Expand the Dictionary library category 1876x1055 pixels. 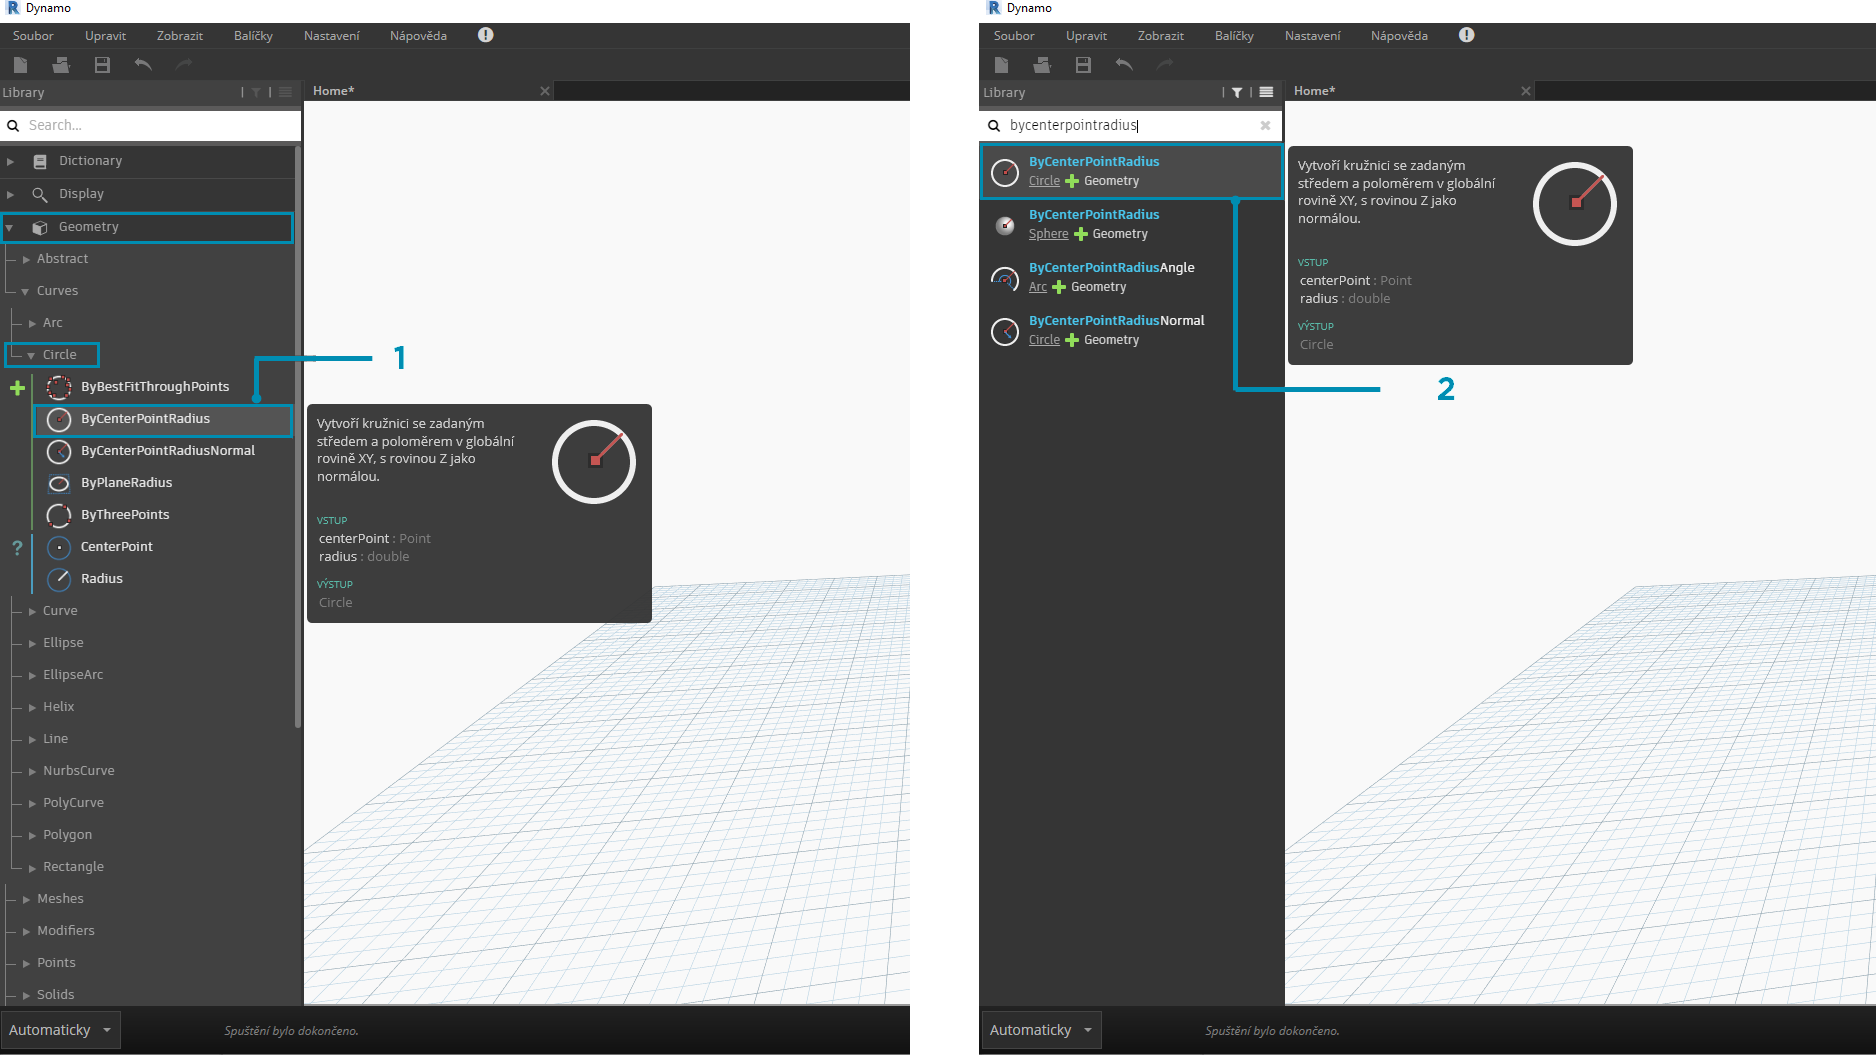11,161
